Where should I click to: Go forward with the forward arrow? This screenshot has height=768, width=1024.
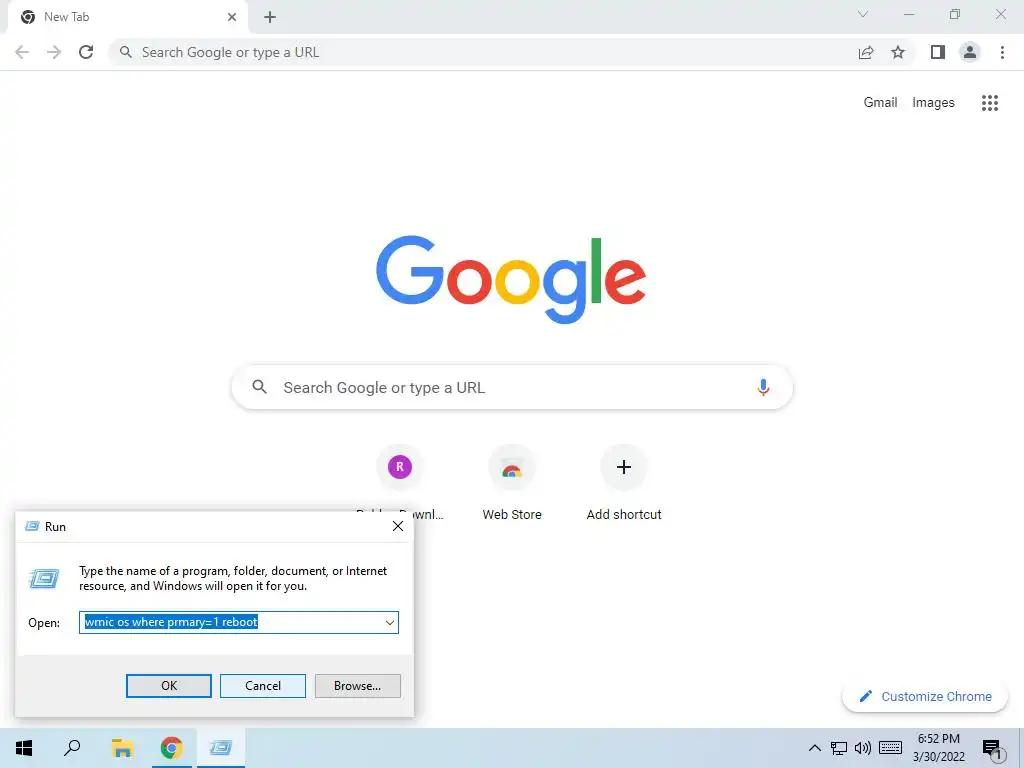(x=54, y=52)
